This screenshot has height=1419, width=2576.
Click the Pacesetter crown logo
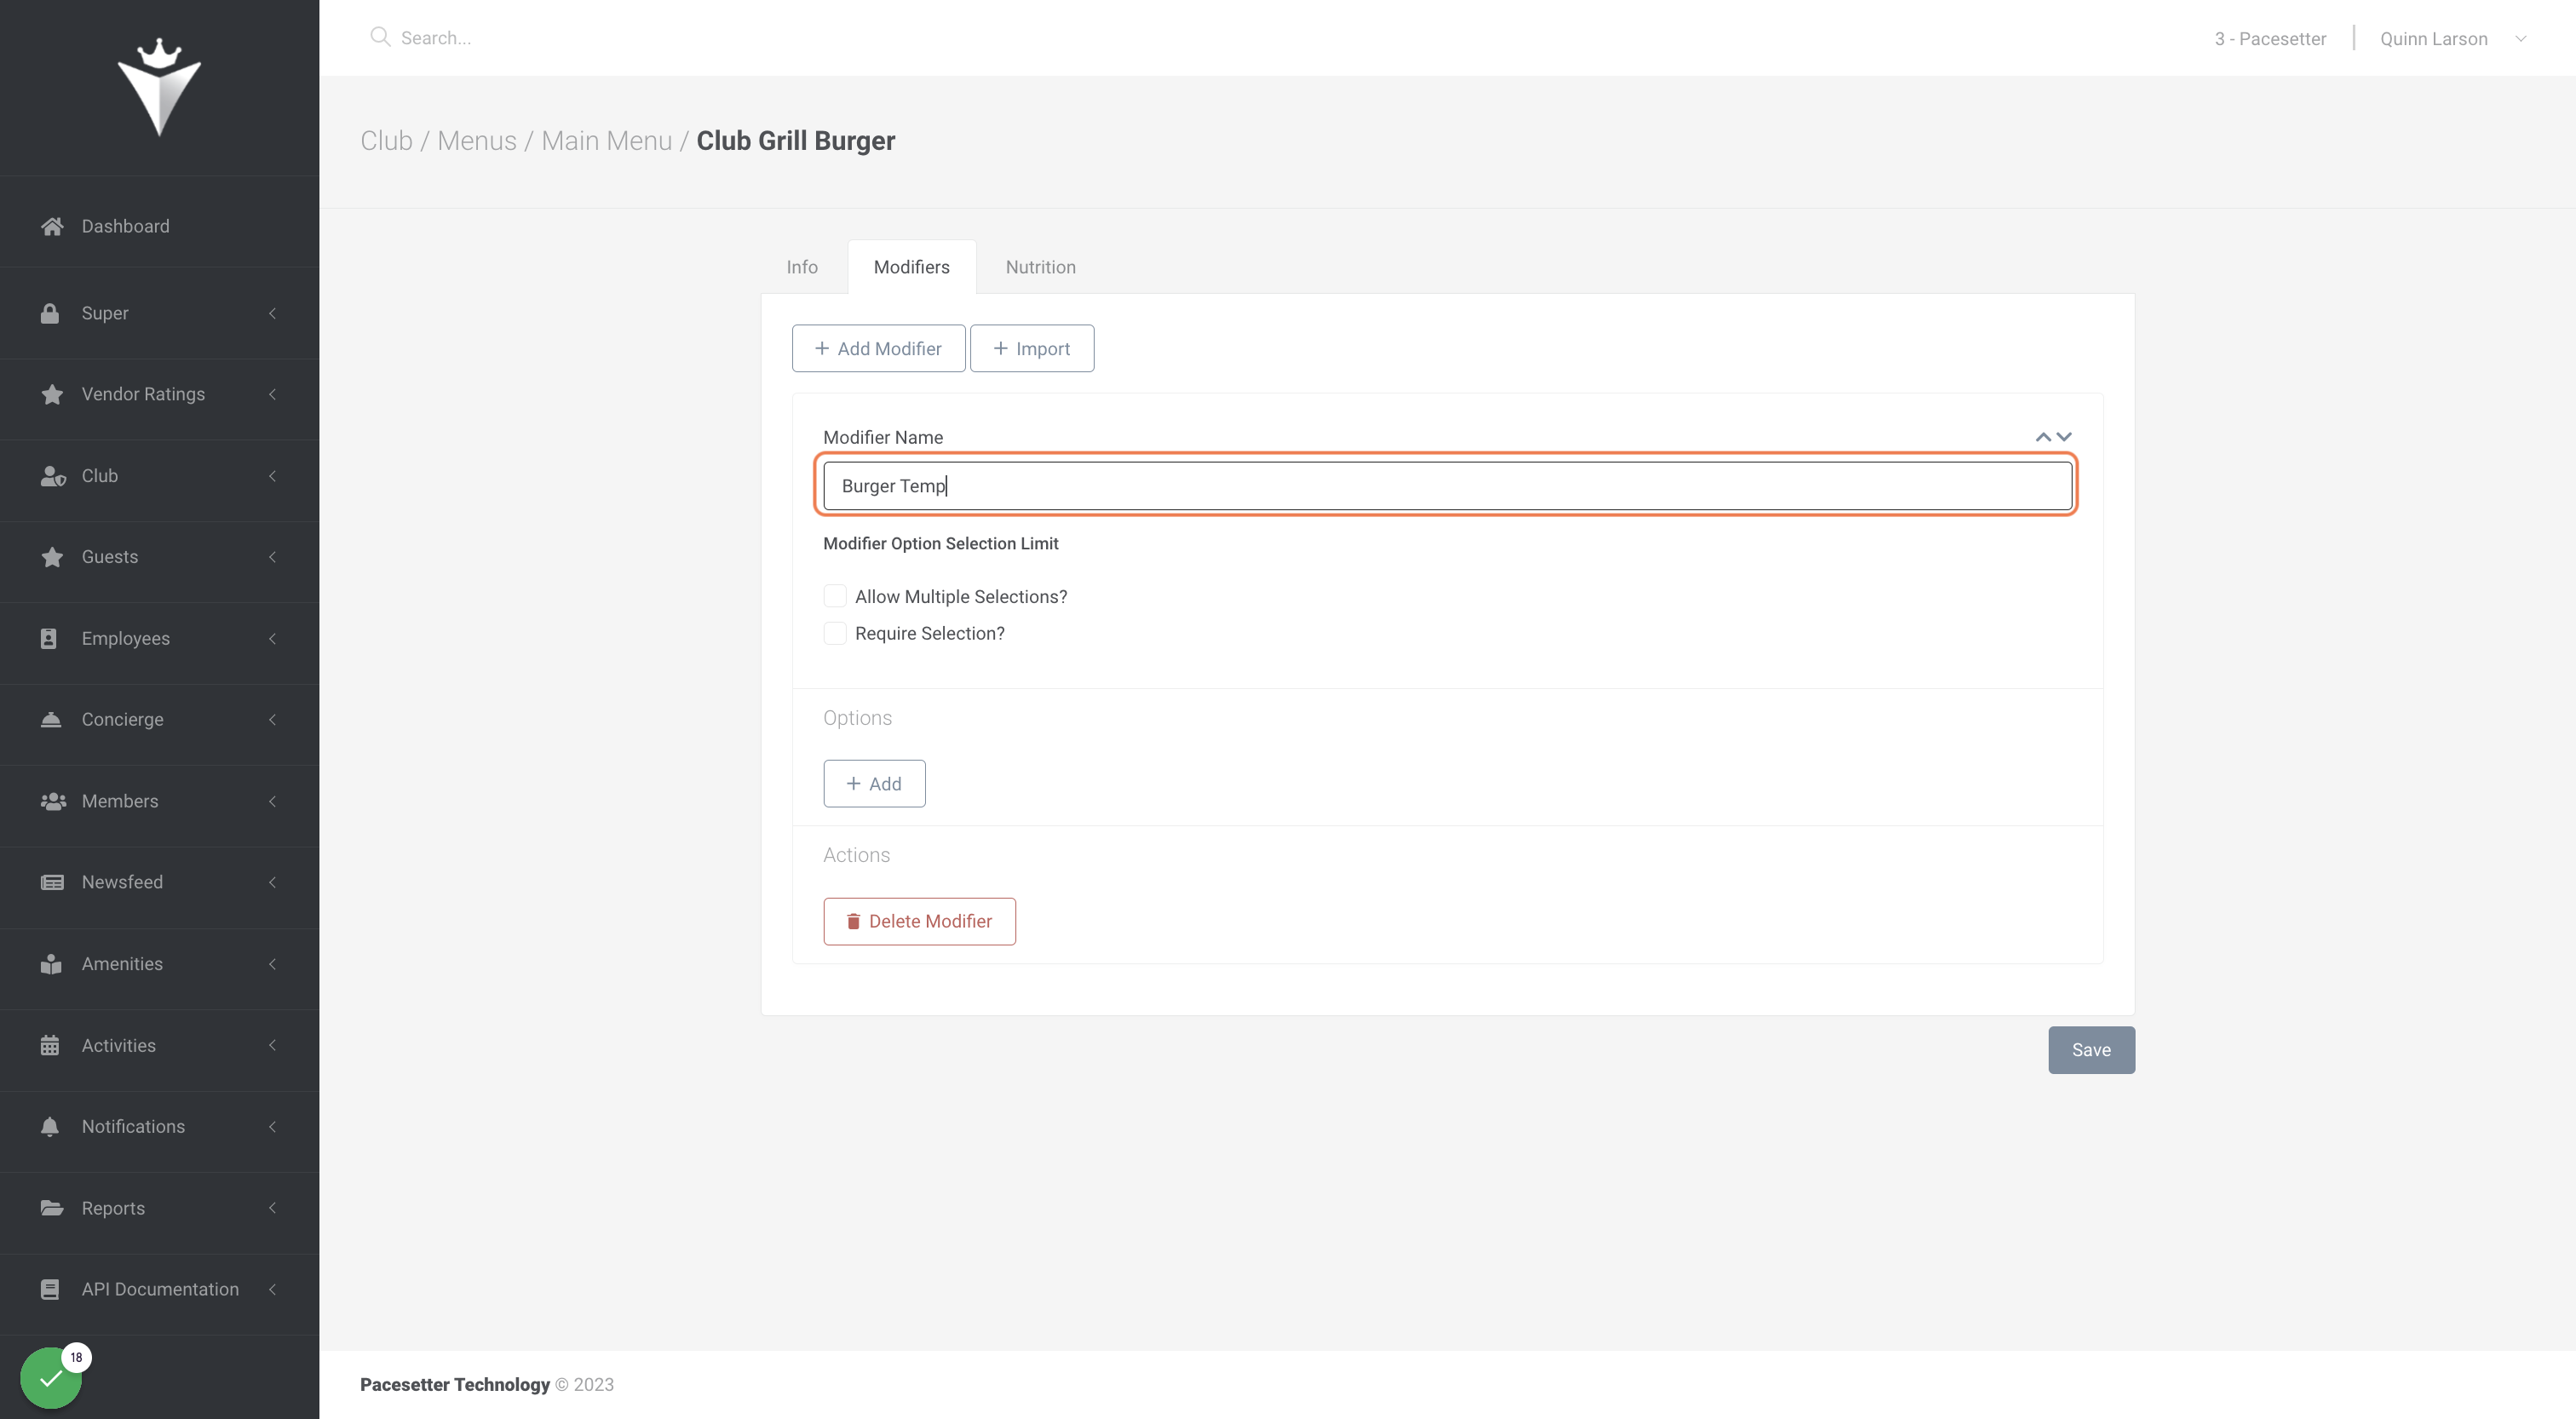(159, 87)
